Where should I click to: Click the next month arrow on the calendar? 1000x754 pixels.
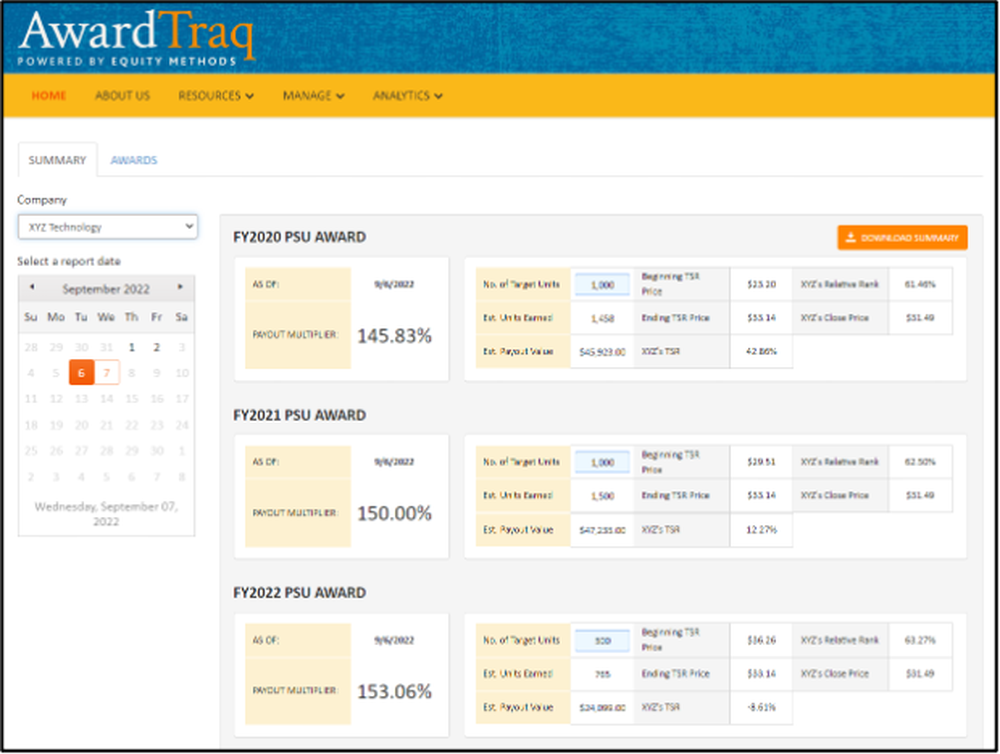182,288
